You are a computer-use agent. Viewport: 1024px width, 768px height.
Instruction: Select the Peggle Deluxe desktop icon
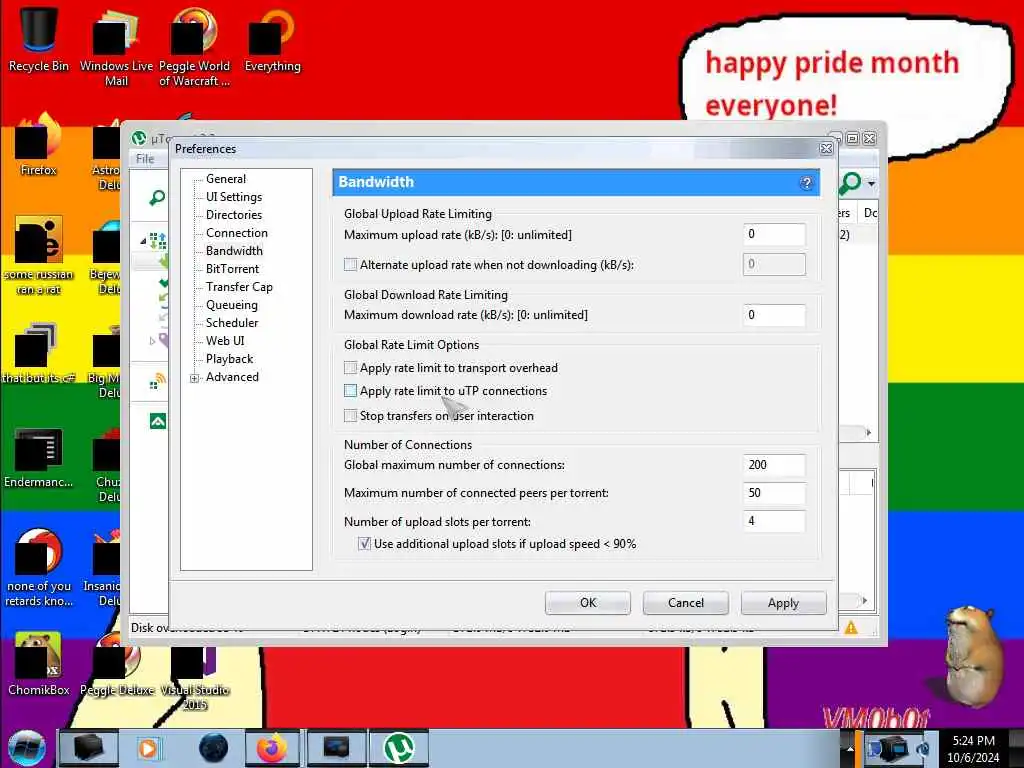(117, 664)
